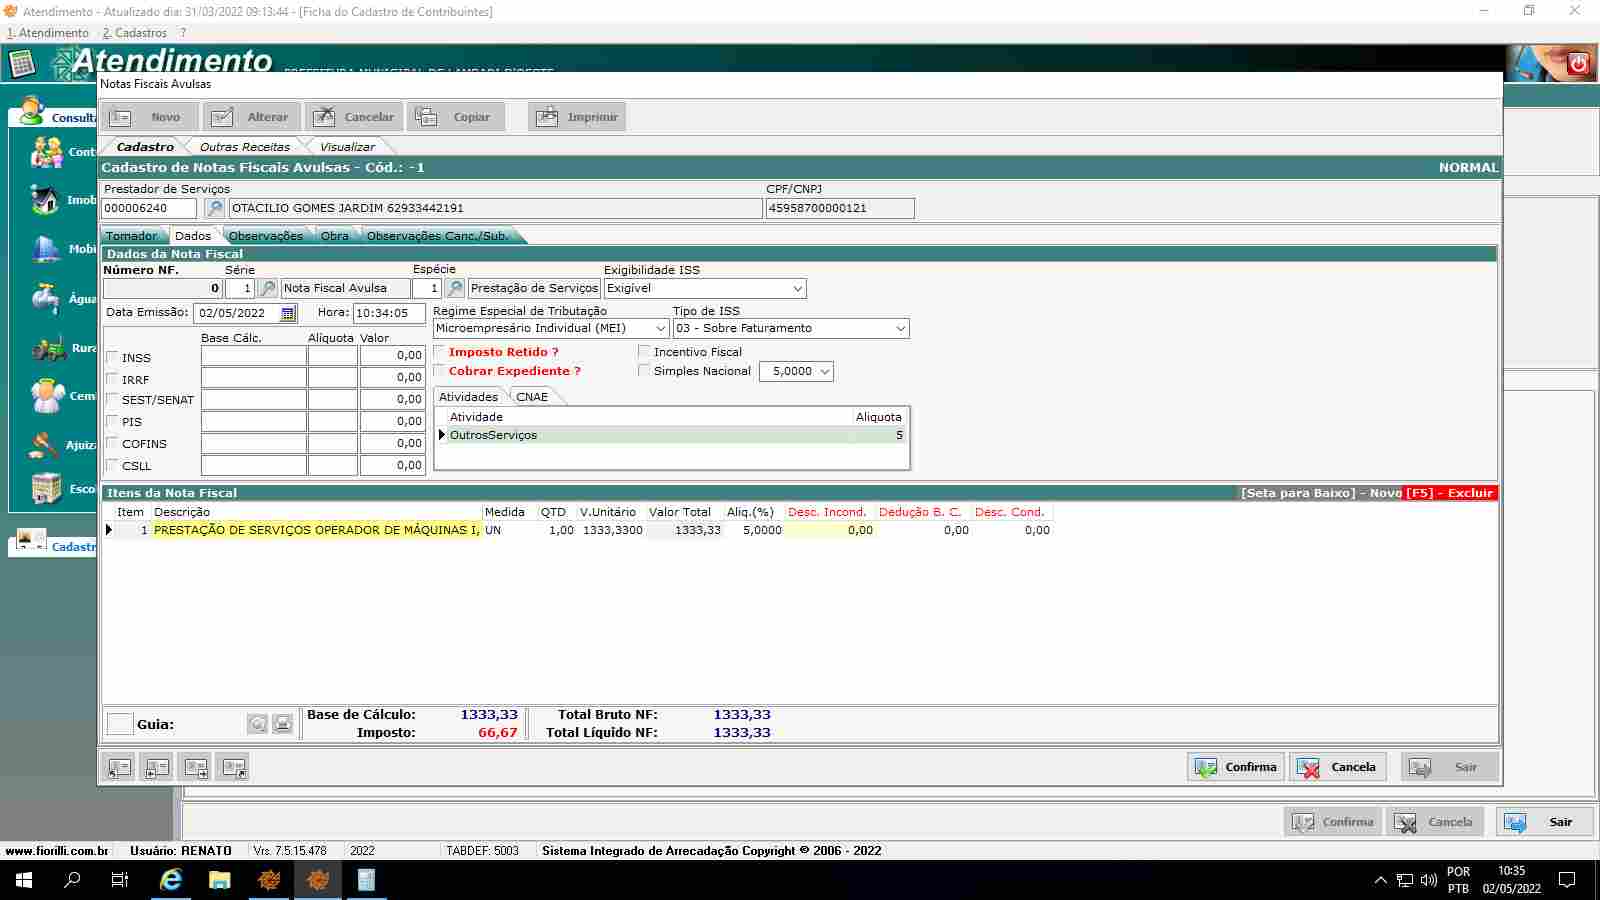
Task: Click the Prestador de Serviços search magnifier icon
Action: [214, 208]
